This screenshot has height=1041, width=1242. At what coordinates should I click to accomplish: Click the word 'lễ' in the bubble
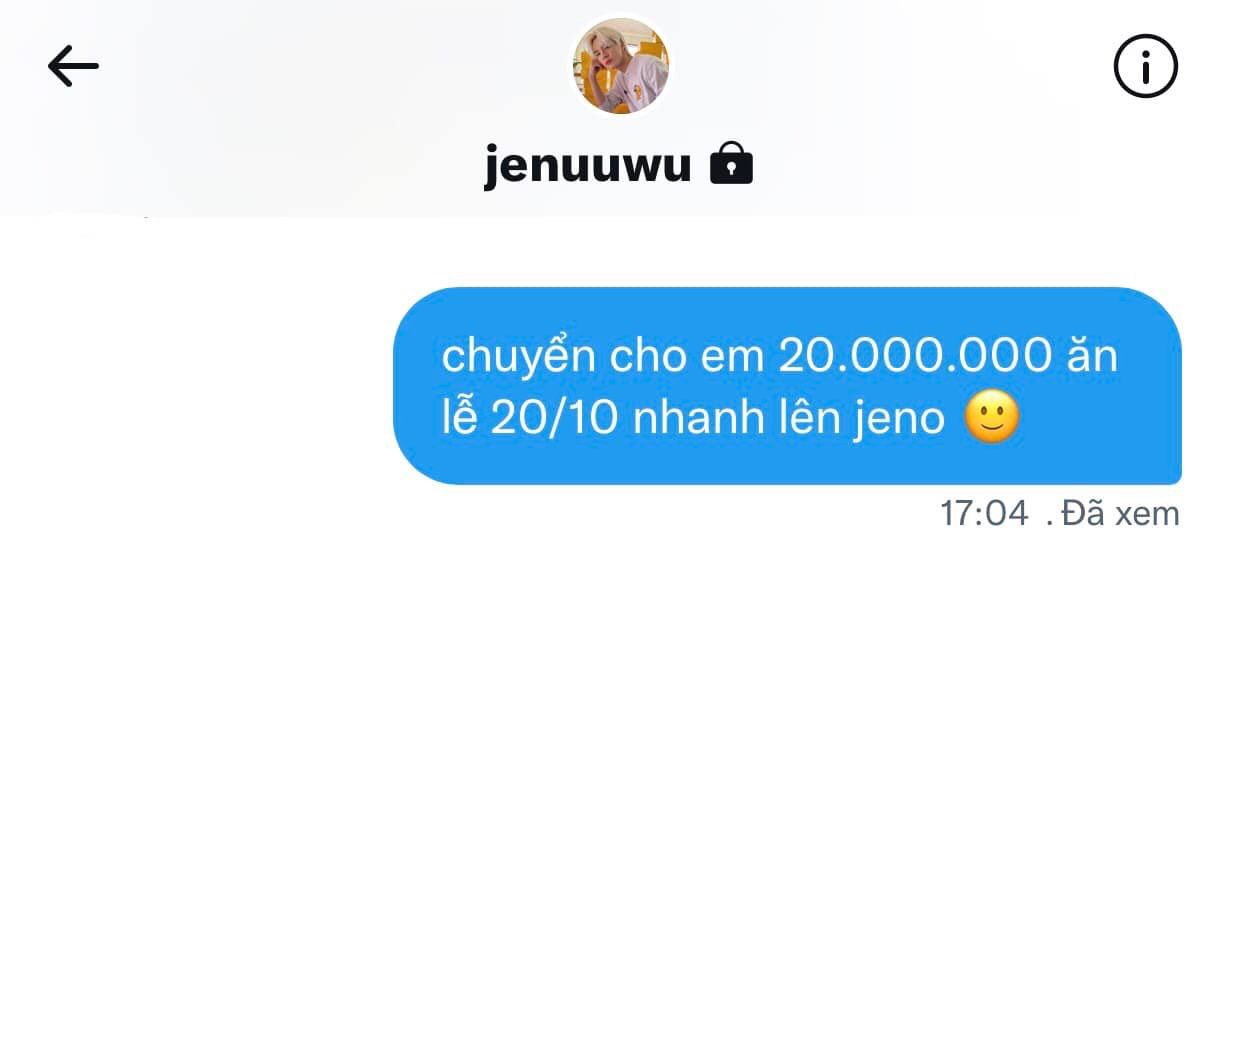459,415
